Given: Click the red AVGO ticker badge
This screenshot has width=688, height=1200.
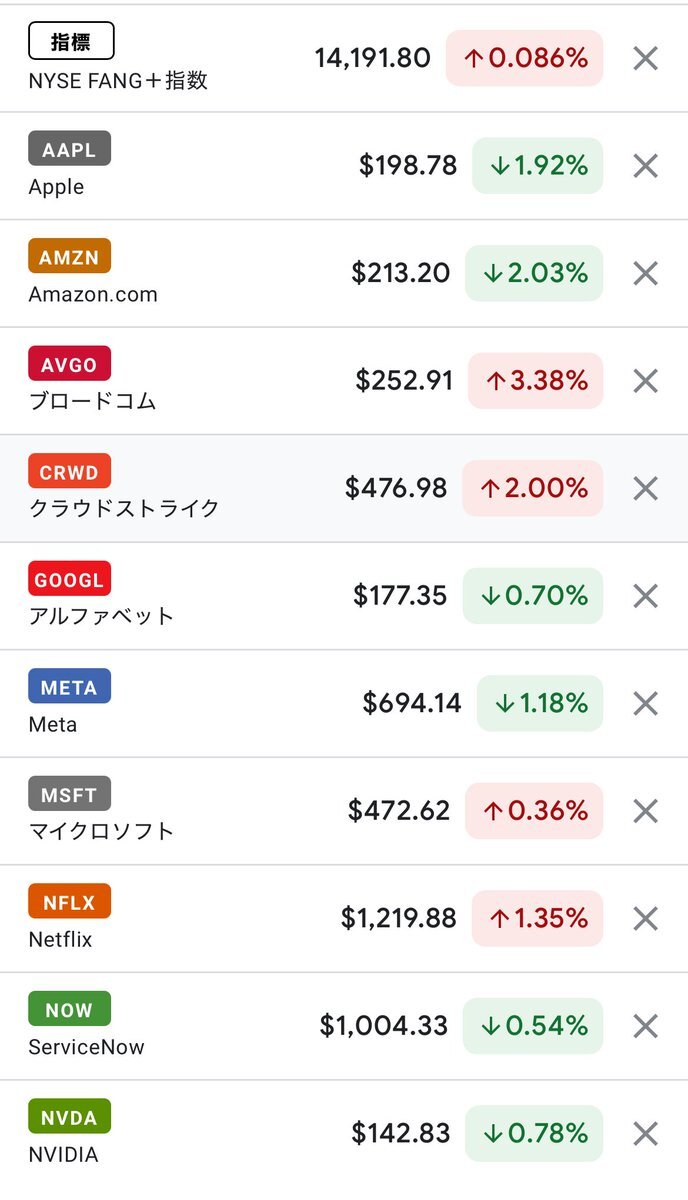Looking at the screenshot, I should tap(69, 364).
